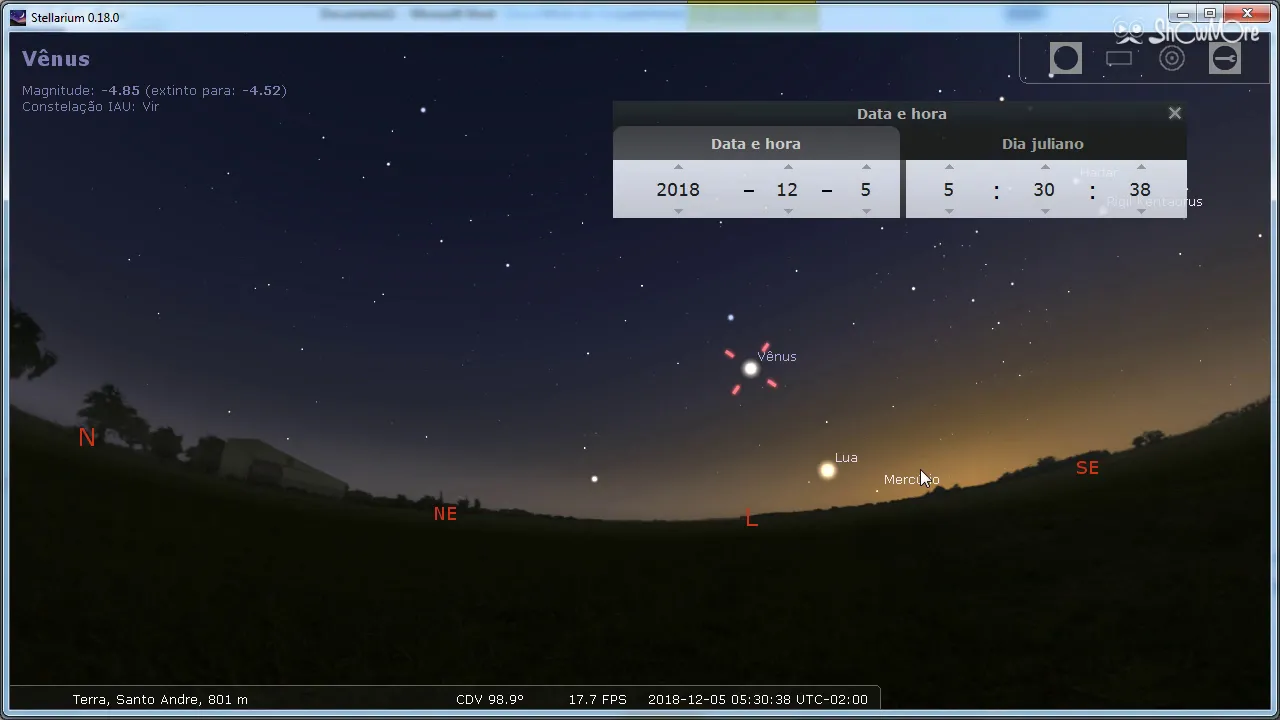1280x720 pixels.
Task: Decrease the day value with down arrow
Action: tap(866, 211)
